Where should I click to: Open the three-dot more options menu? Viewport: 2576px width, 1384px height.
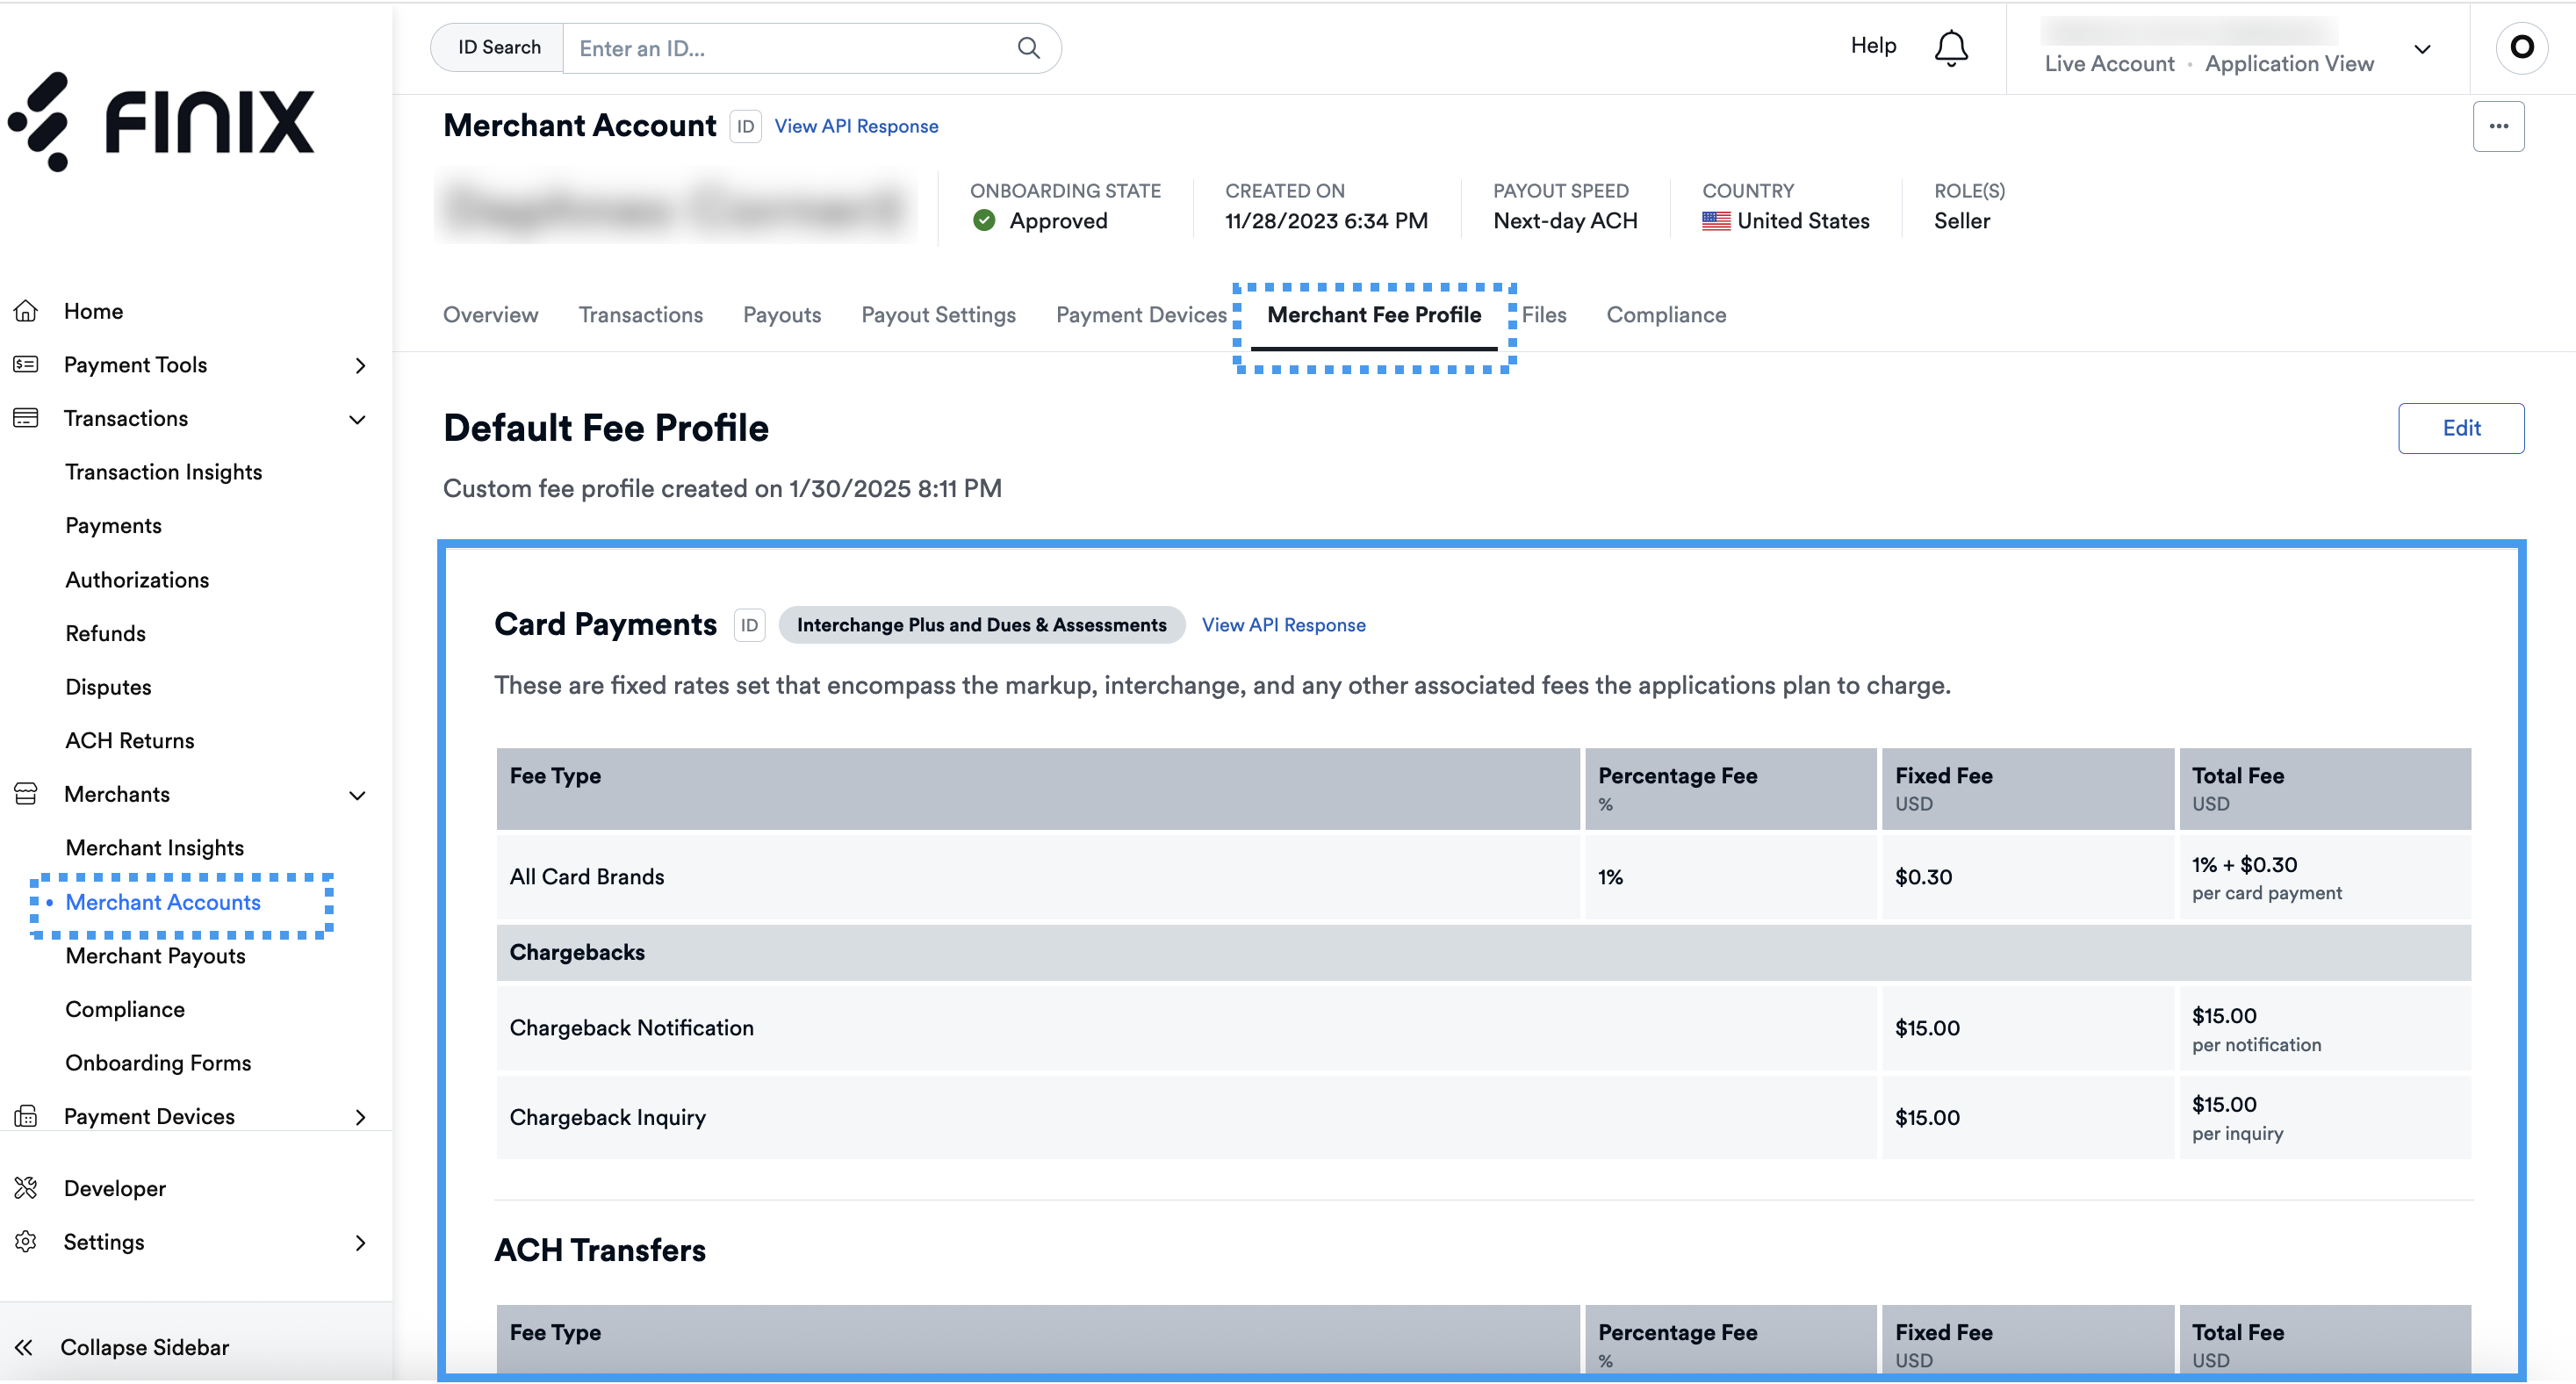2499,126
